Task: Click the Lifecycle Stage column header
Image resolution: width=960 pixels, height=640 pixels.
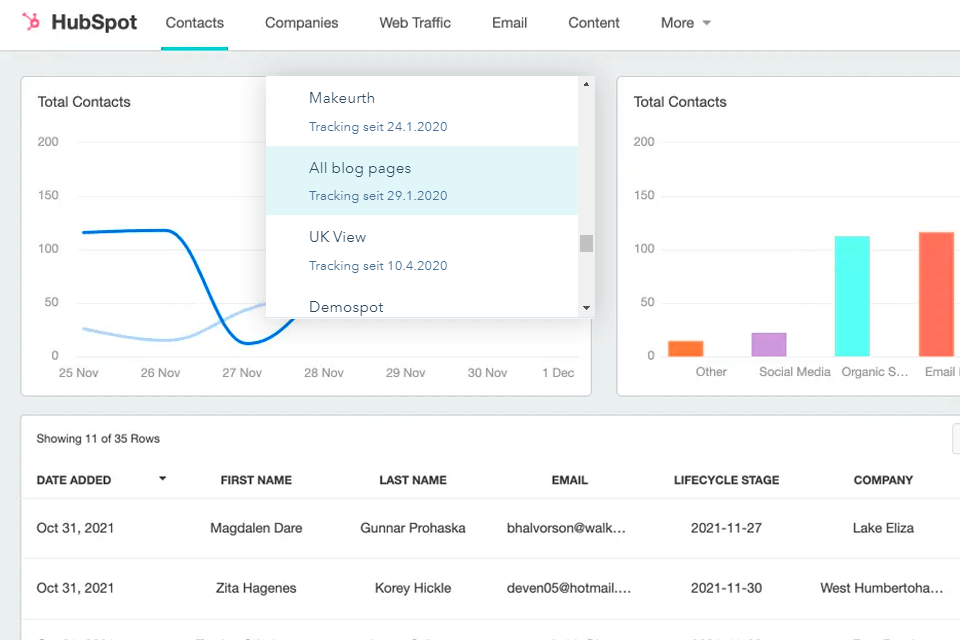Action: 726,480
